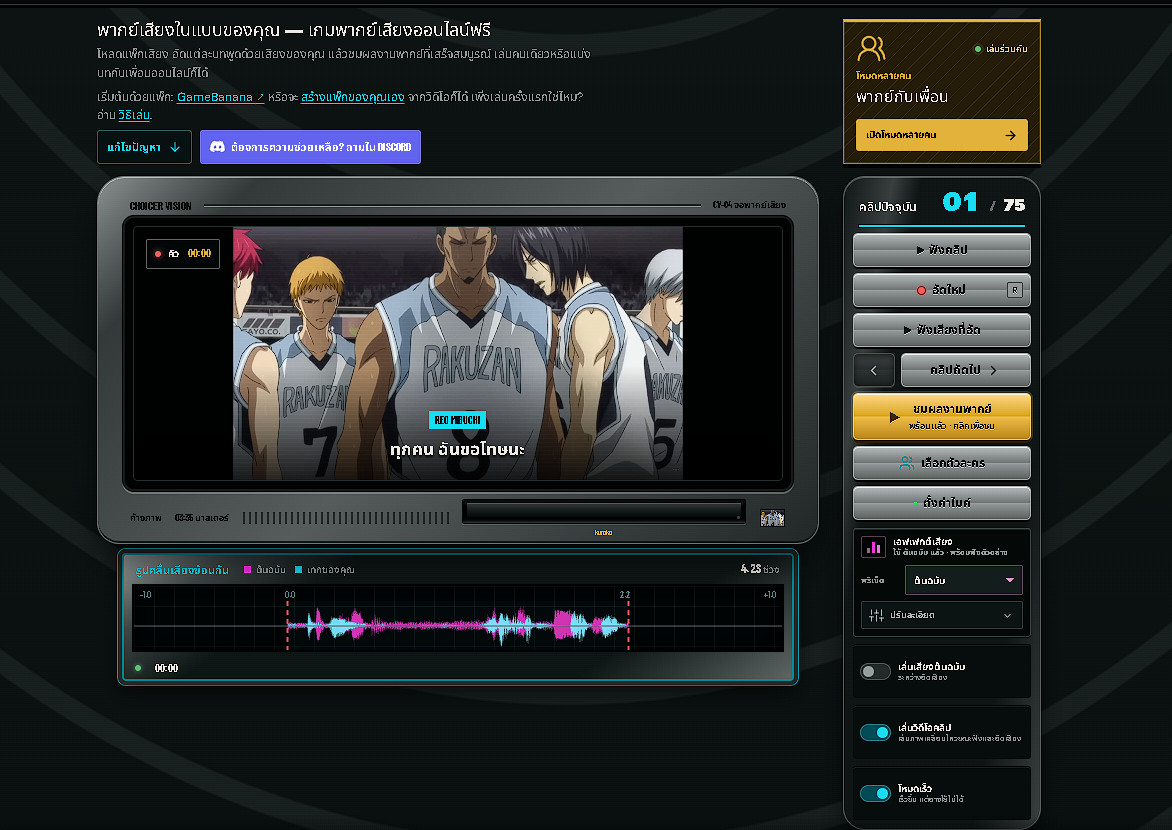
Task: Click the รูปคลื่นเสียงซ้อนกัน waveform title
Action: (182, 570)
